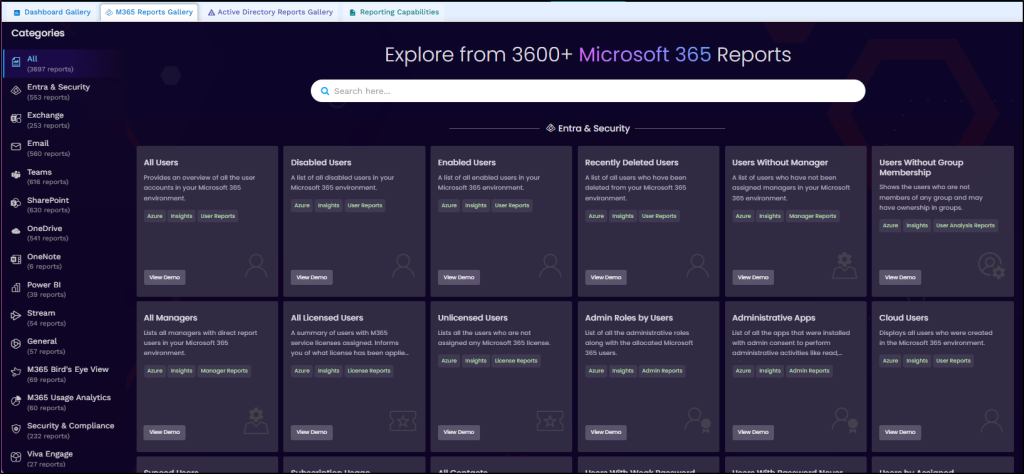Click the license ticket icon on All Licensed Users card
This screenshot has height=474, width=1024.
pos(403,421)
